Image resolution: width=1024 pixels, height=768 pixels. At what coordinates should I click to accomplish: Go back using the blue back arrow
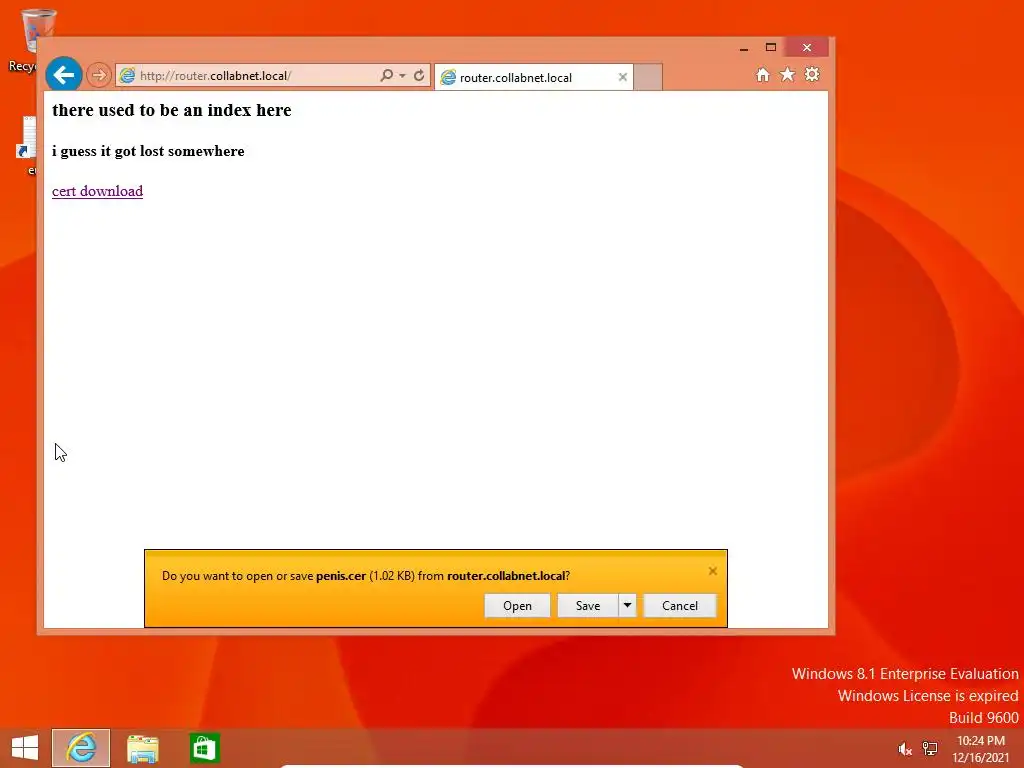pos(64,75)
